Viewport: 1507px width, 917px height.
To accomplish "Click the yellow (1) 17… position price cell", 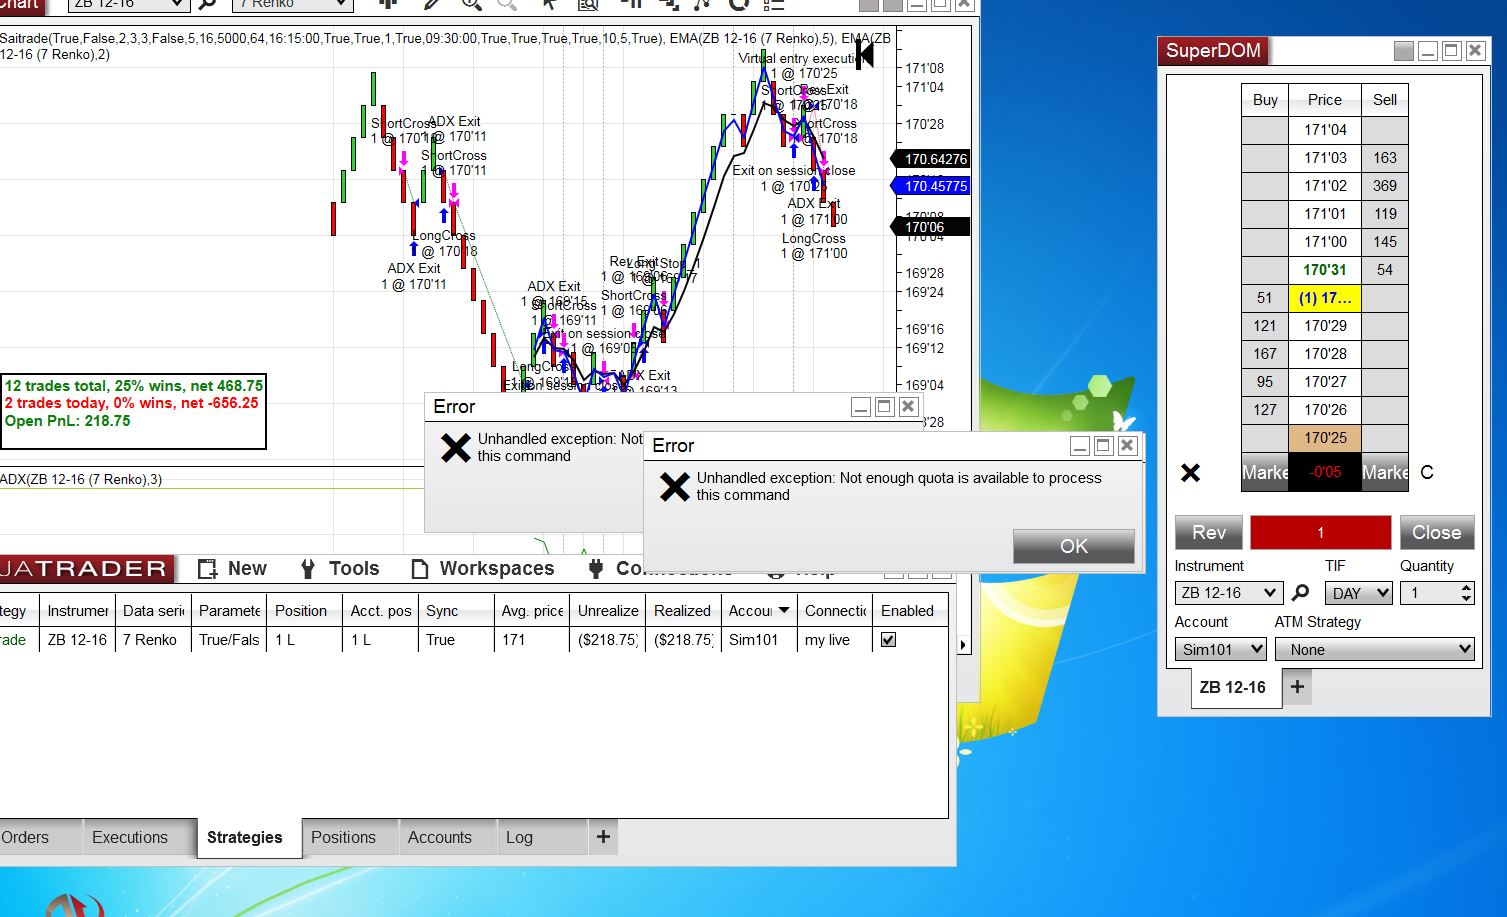I will (x=1325, y=298).
